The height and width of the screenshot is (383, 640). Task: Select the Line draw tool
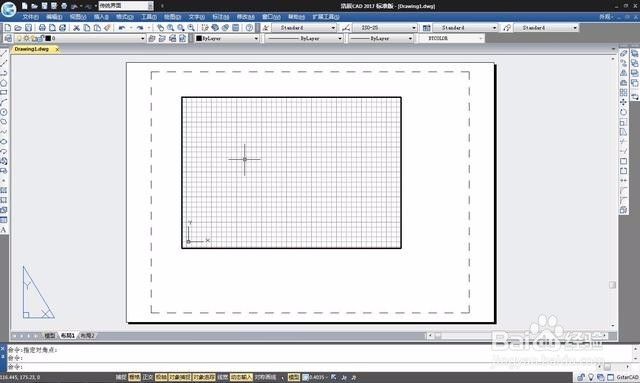[4, 53]
